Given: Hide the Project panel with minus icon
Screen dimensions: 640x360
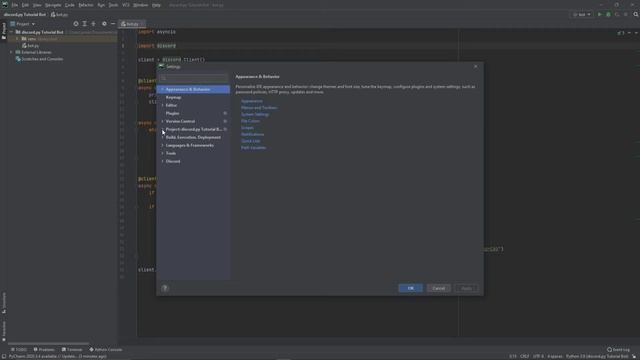Looking at the screenshot, I should coord(113,24).
